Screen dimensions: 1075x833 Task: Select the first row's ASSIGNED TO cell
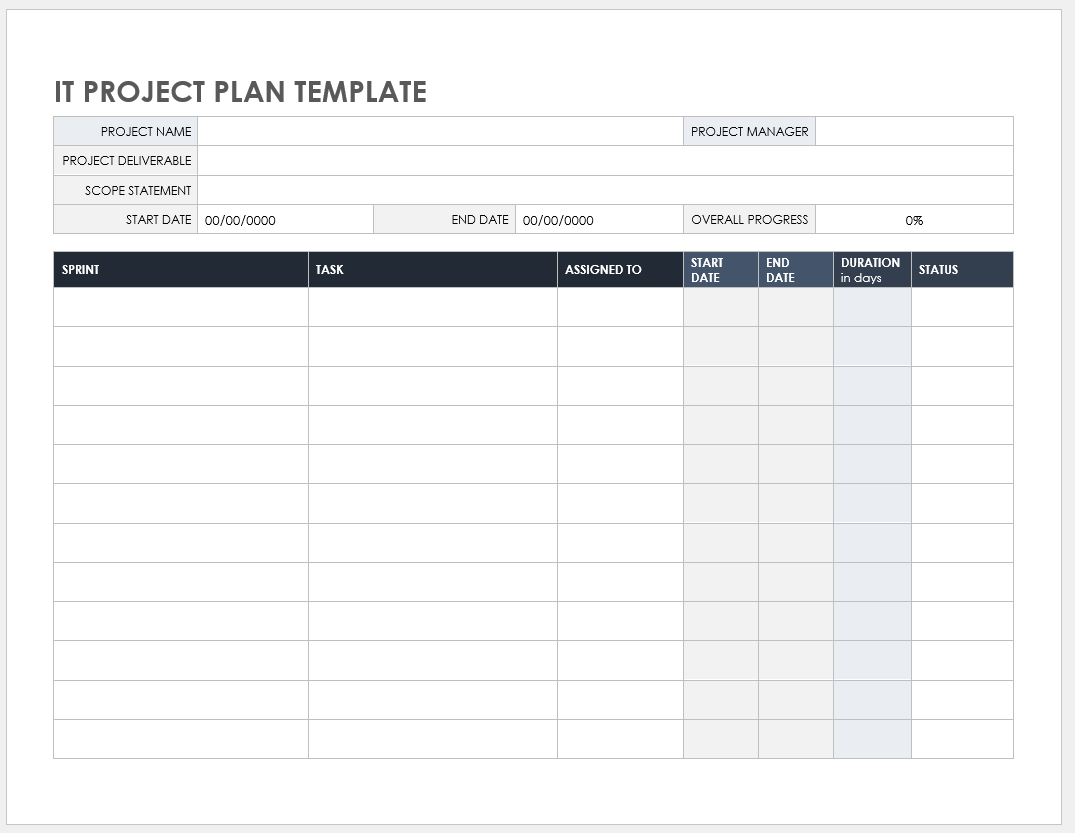pos(620,307)
